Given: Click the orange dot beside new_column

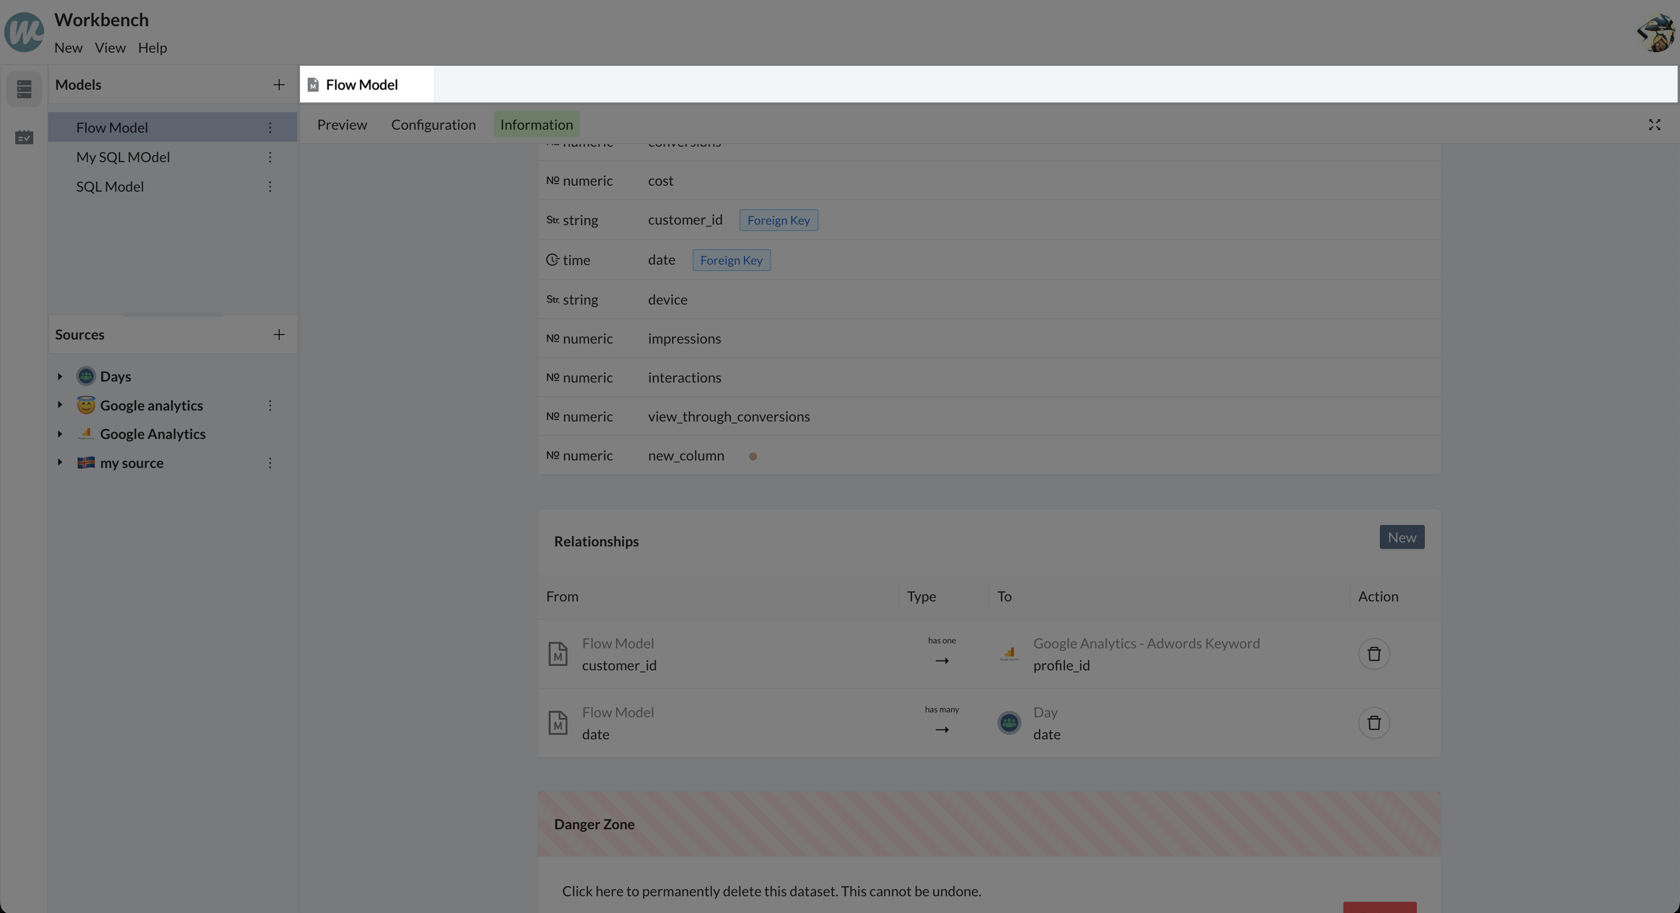Looking at the screenshot, I should [753, 456].
